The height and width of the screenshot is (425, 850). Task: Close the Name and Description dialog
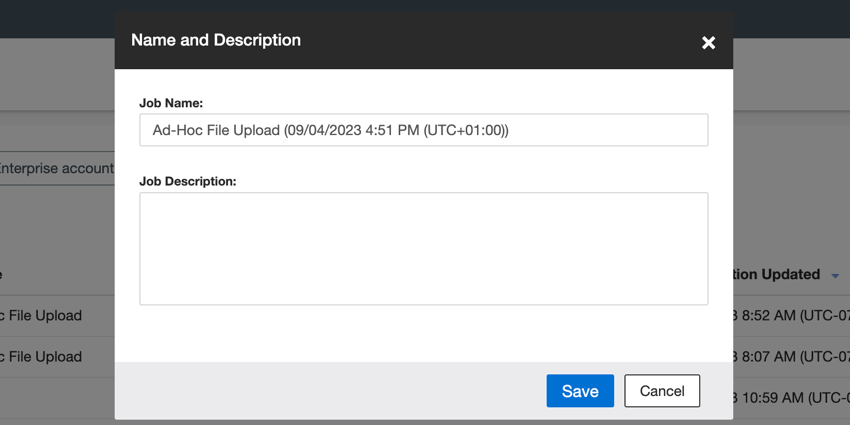point(708,42)
